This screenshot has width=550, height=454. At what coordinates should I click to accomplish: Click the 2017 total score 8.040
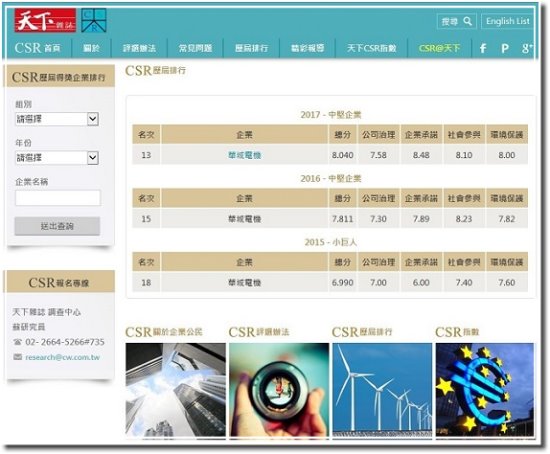343,155
